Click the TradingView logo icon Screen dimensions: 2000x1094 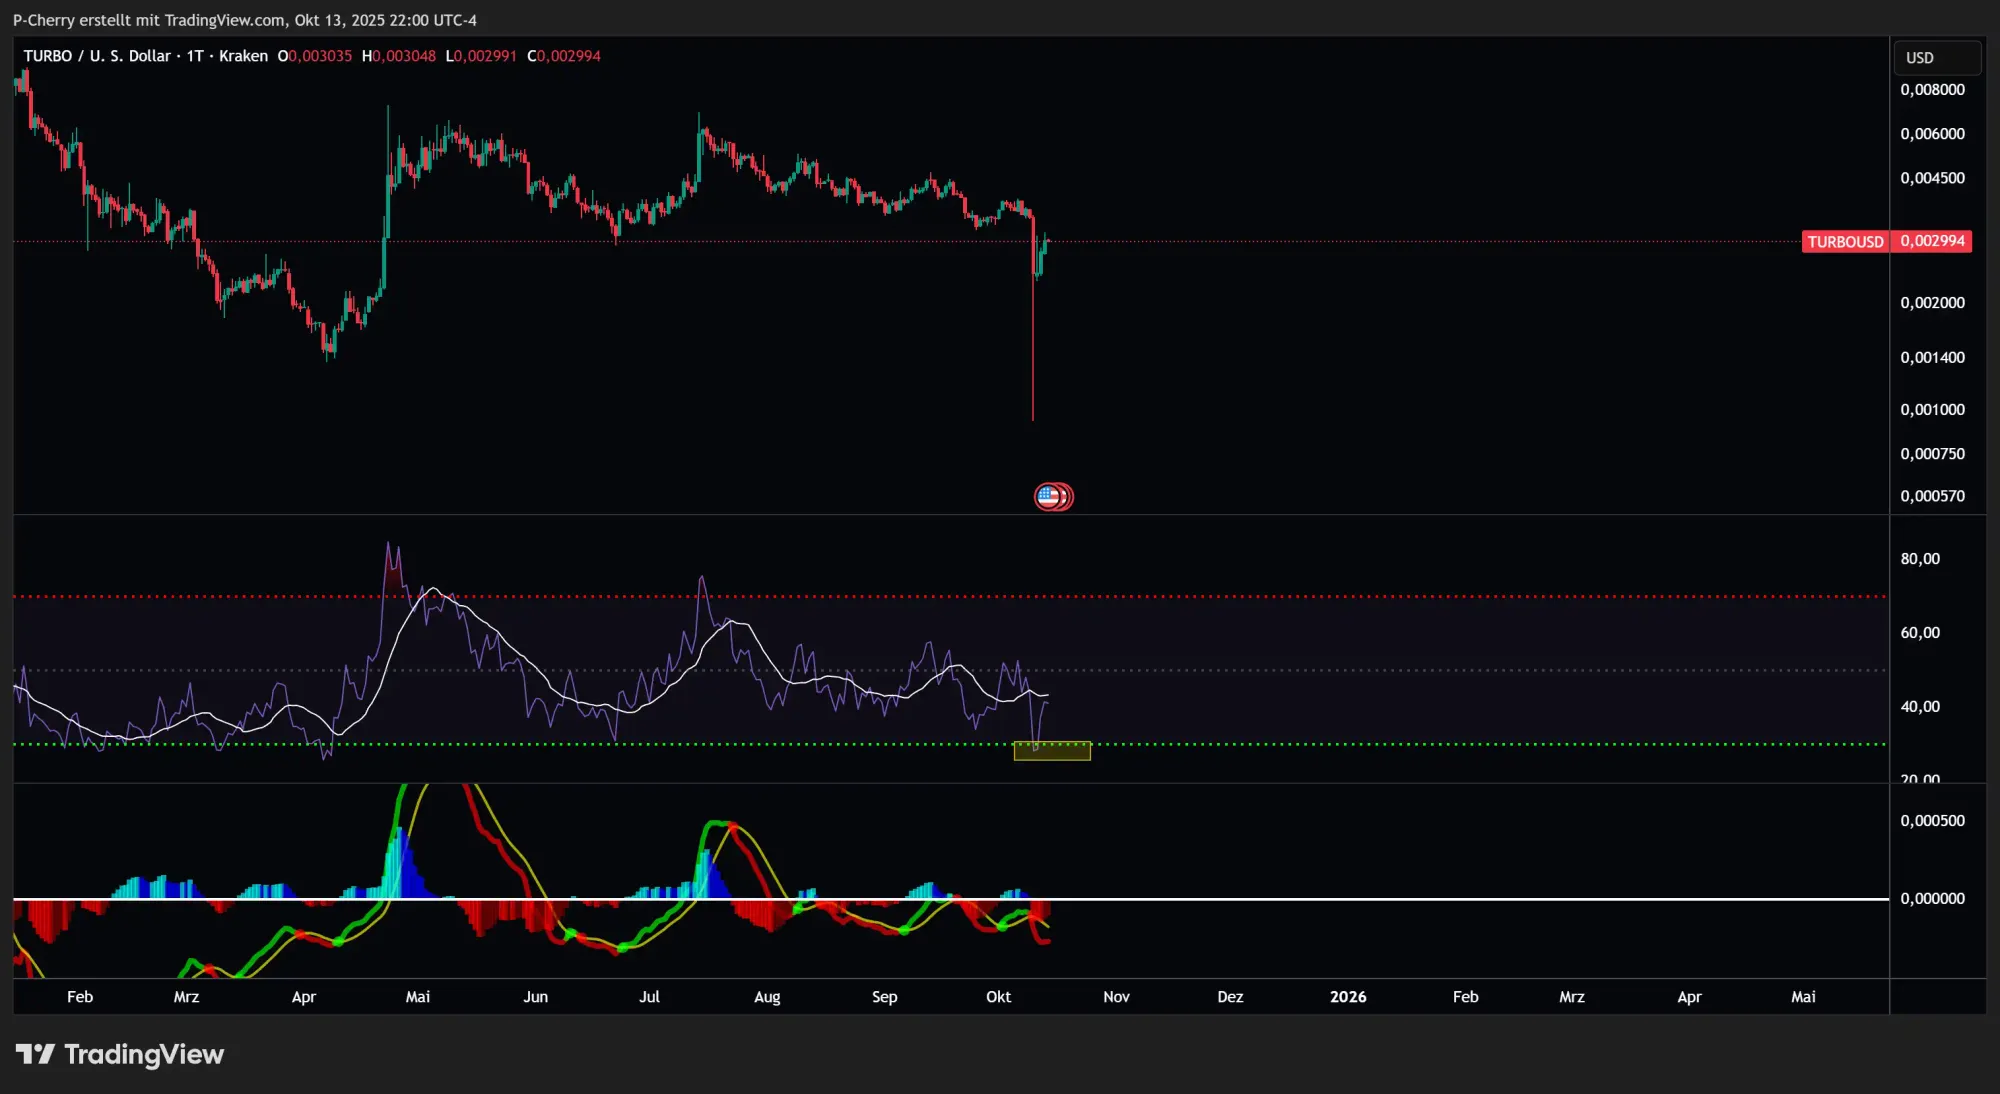click(35, 1054)
